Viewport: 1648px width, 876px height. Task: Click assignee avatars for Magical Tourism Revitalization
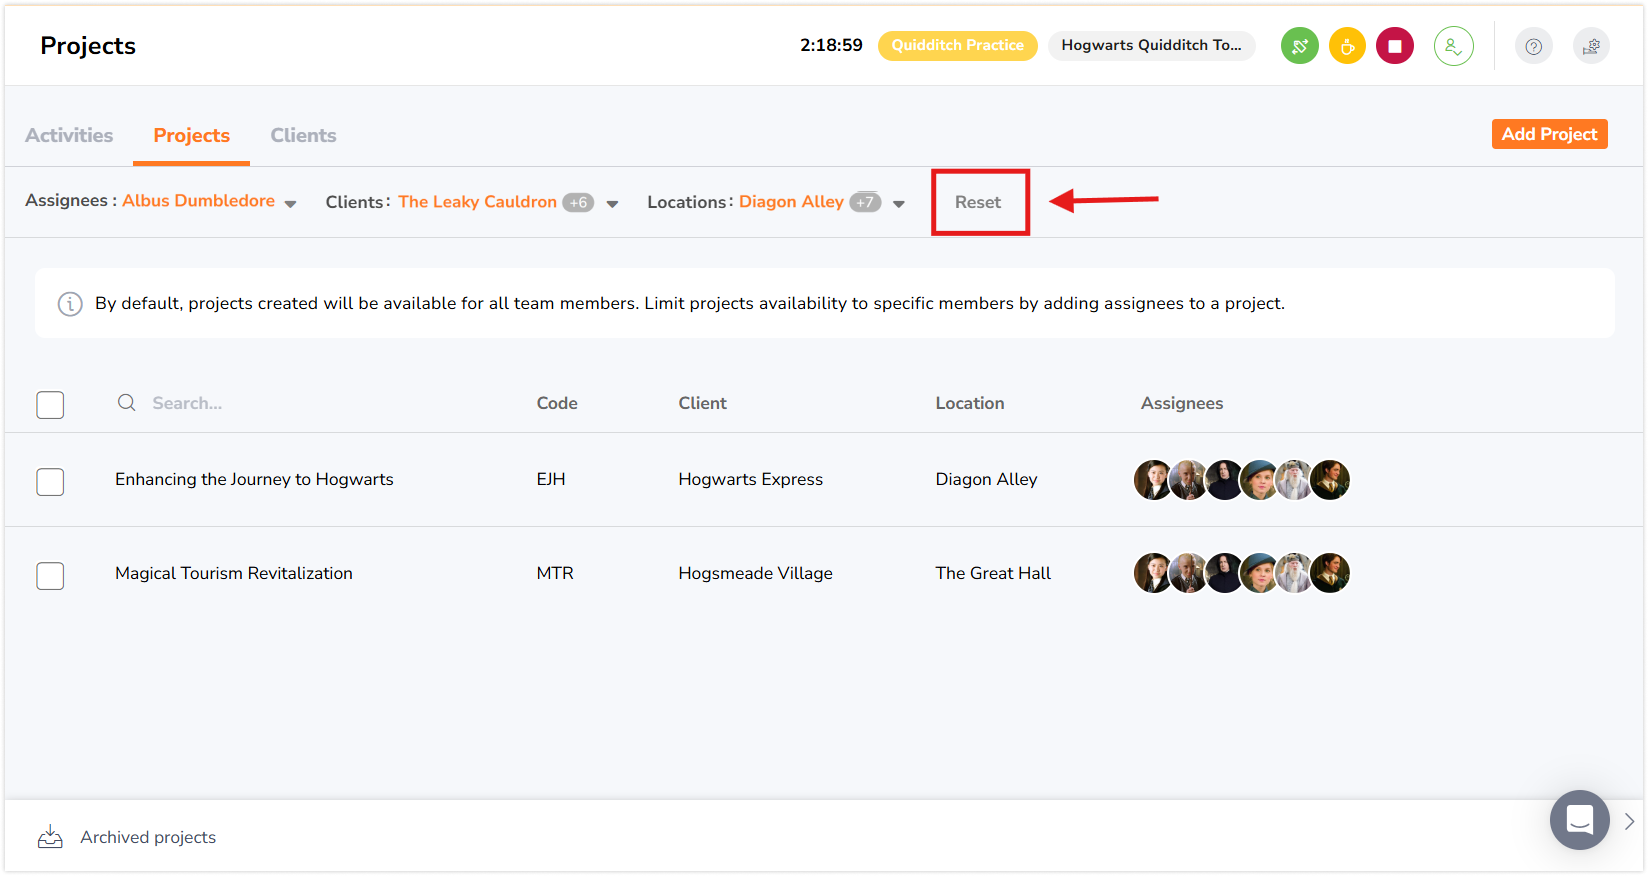coord(1242,573)
